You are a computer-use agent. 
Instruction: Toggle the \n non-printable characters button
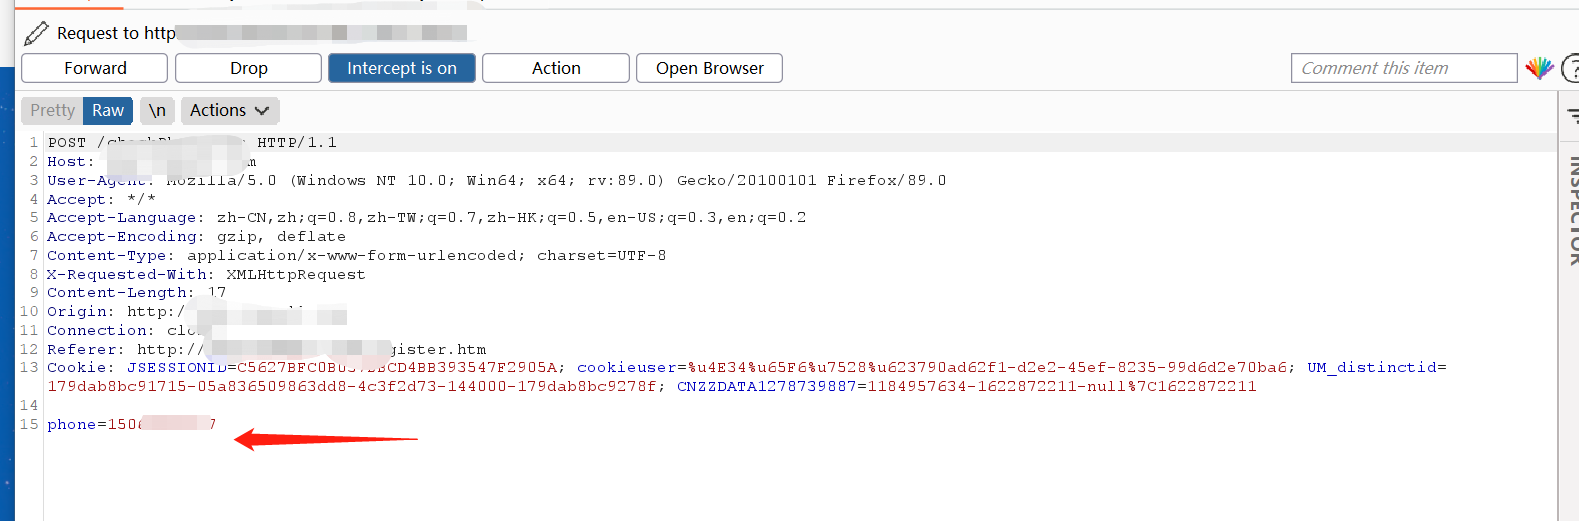click(157, 110)
